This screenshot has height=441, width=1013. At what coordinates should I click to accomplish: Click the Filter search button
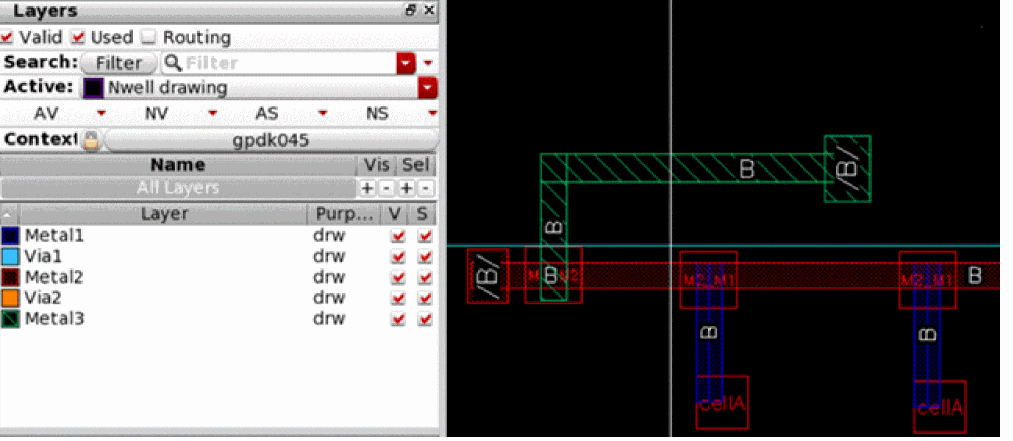tap(119, 63)
